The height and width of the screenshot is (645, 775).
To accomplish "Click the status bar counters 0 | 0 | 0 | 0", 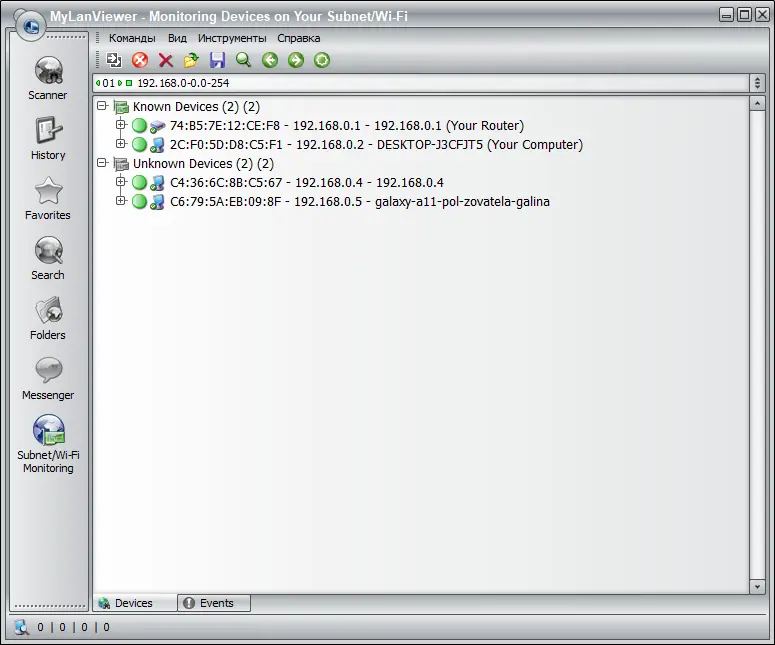I will tap(73, 627).
